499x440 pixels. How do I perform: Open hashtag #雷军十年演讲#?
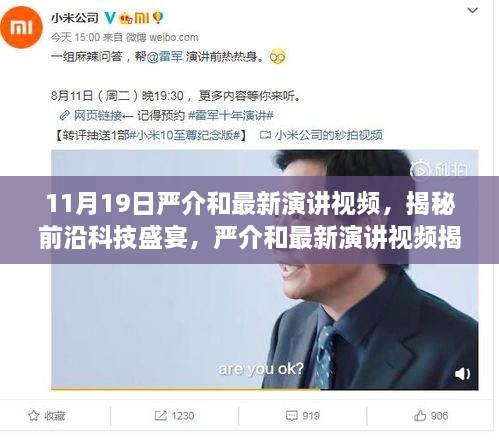[231, 116]
